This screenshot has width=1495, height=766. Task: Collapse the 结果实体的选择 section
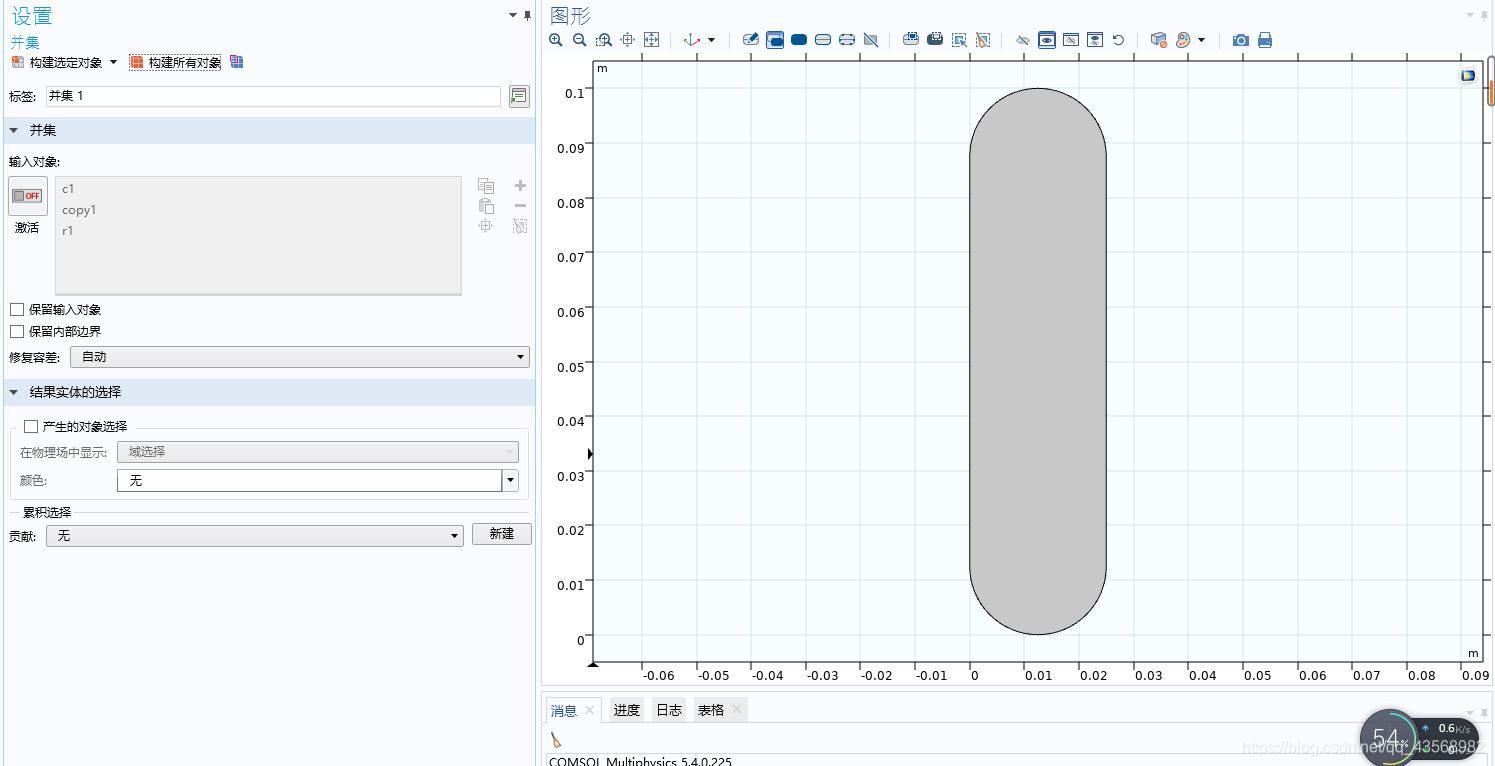[270, 392]
